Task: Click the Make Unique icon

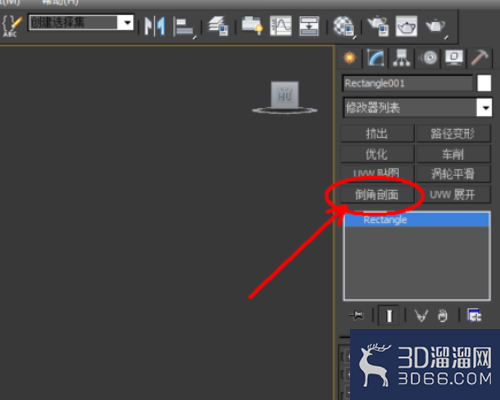Action: pyautogui.click(x=421, y=315)
